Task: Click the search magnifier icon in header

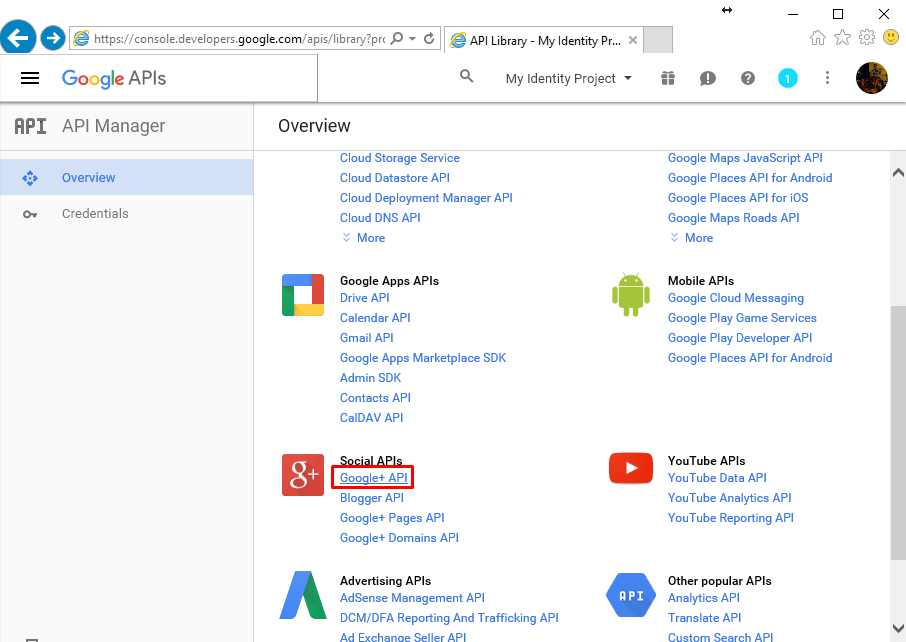Action: coord(466,77)
